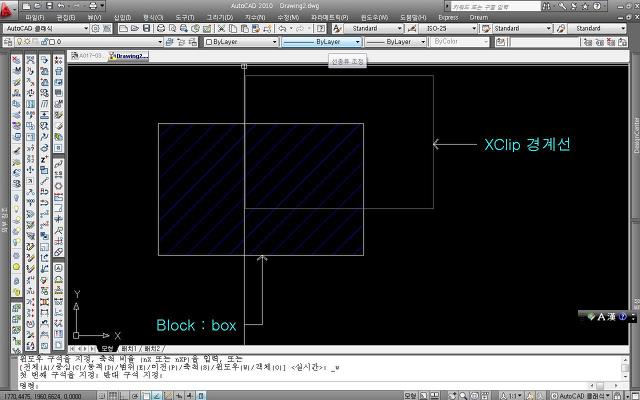Open the Standard text style dropdown
This screenshot has width=640, height=400.
pyautogui.click(x=373, y=28)
